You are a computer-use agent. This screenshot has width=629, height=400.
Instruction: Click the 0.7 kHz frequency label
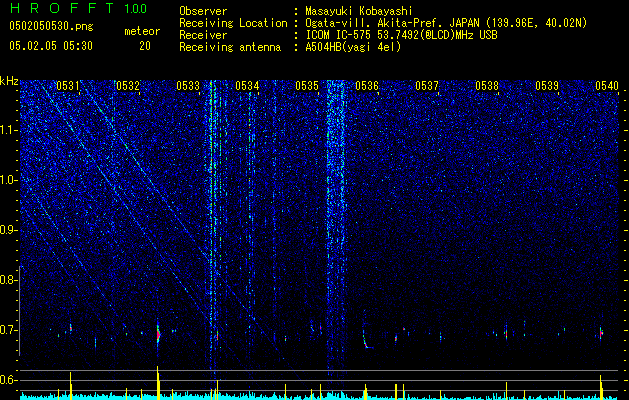point(8,330)
